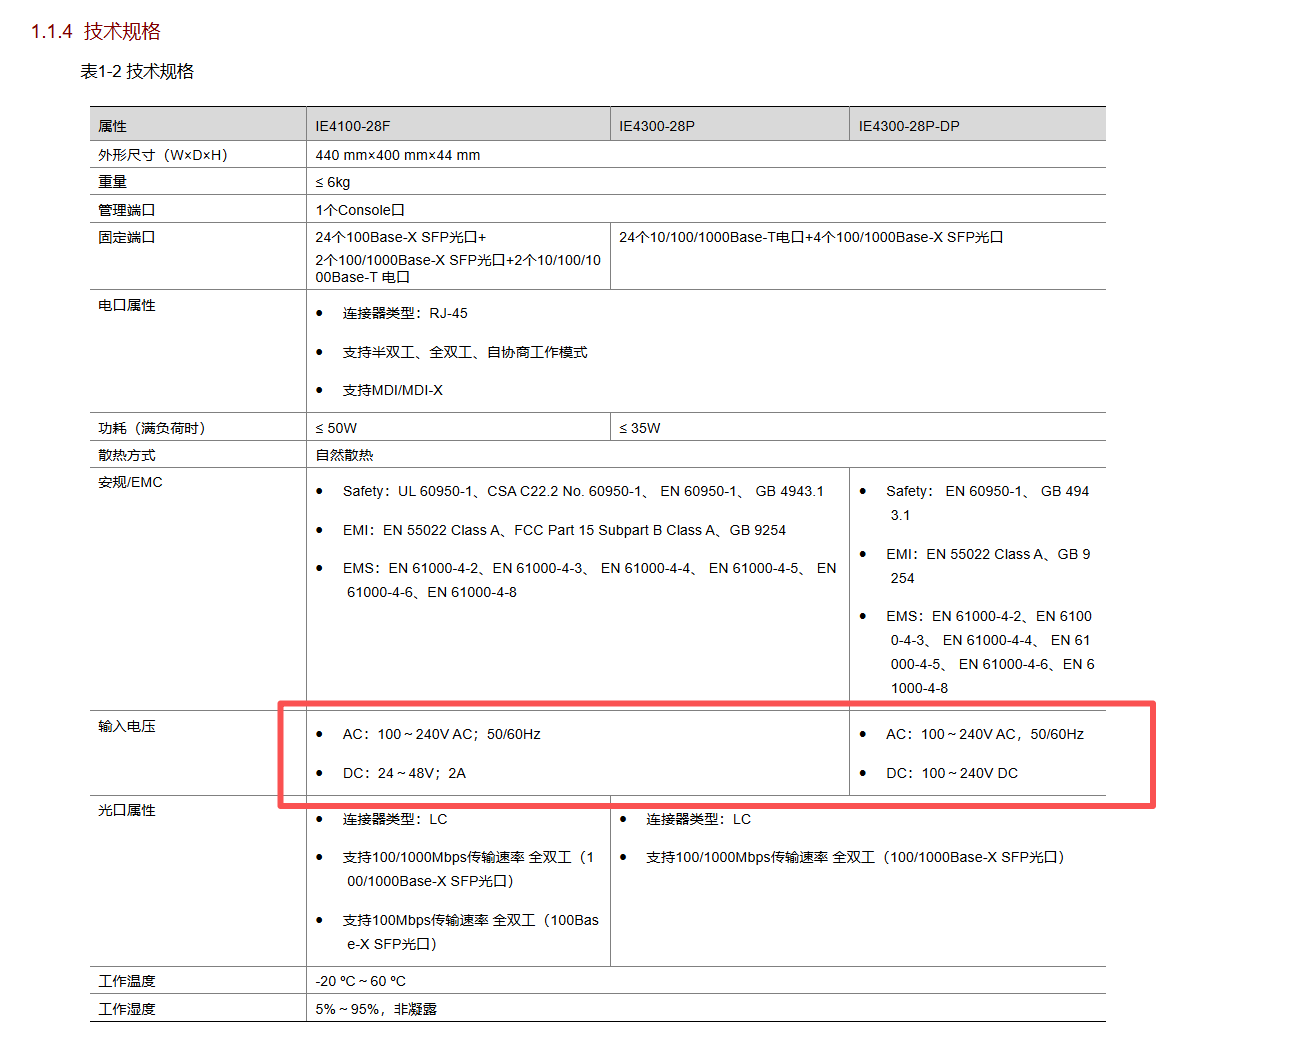Viewport: 1314px width, 1053px height.
Task: Select the IE4300-28P-DP column header
Action: point(909,126)
